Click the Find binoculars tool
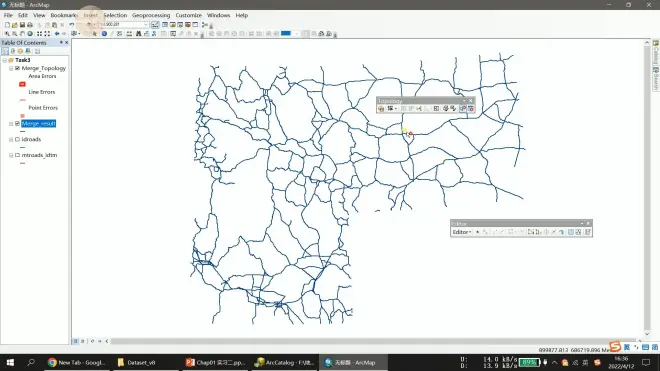Screen dimensions: 660x371 pyautogui.click(x=138, y=34)
